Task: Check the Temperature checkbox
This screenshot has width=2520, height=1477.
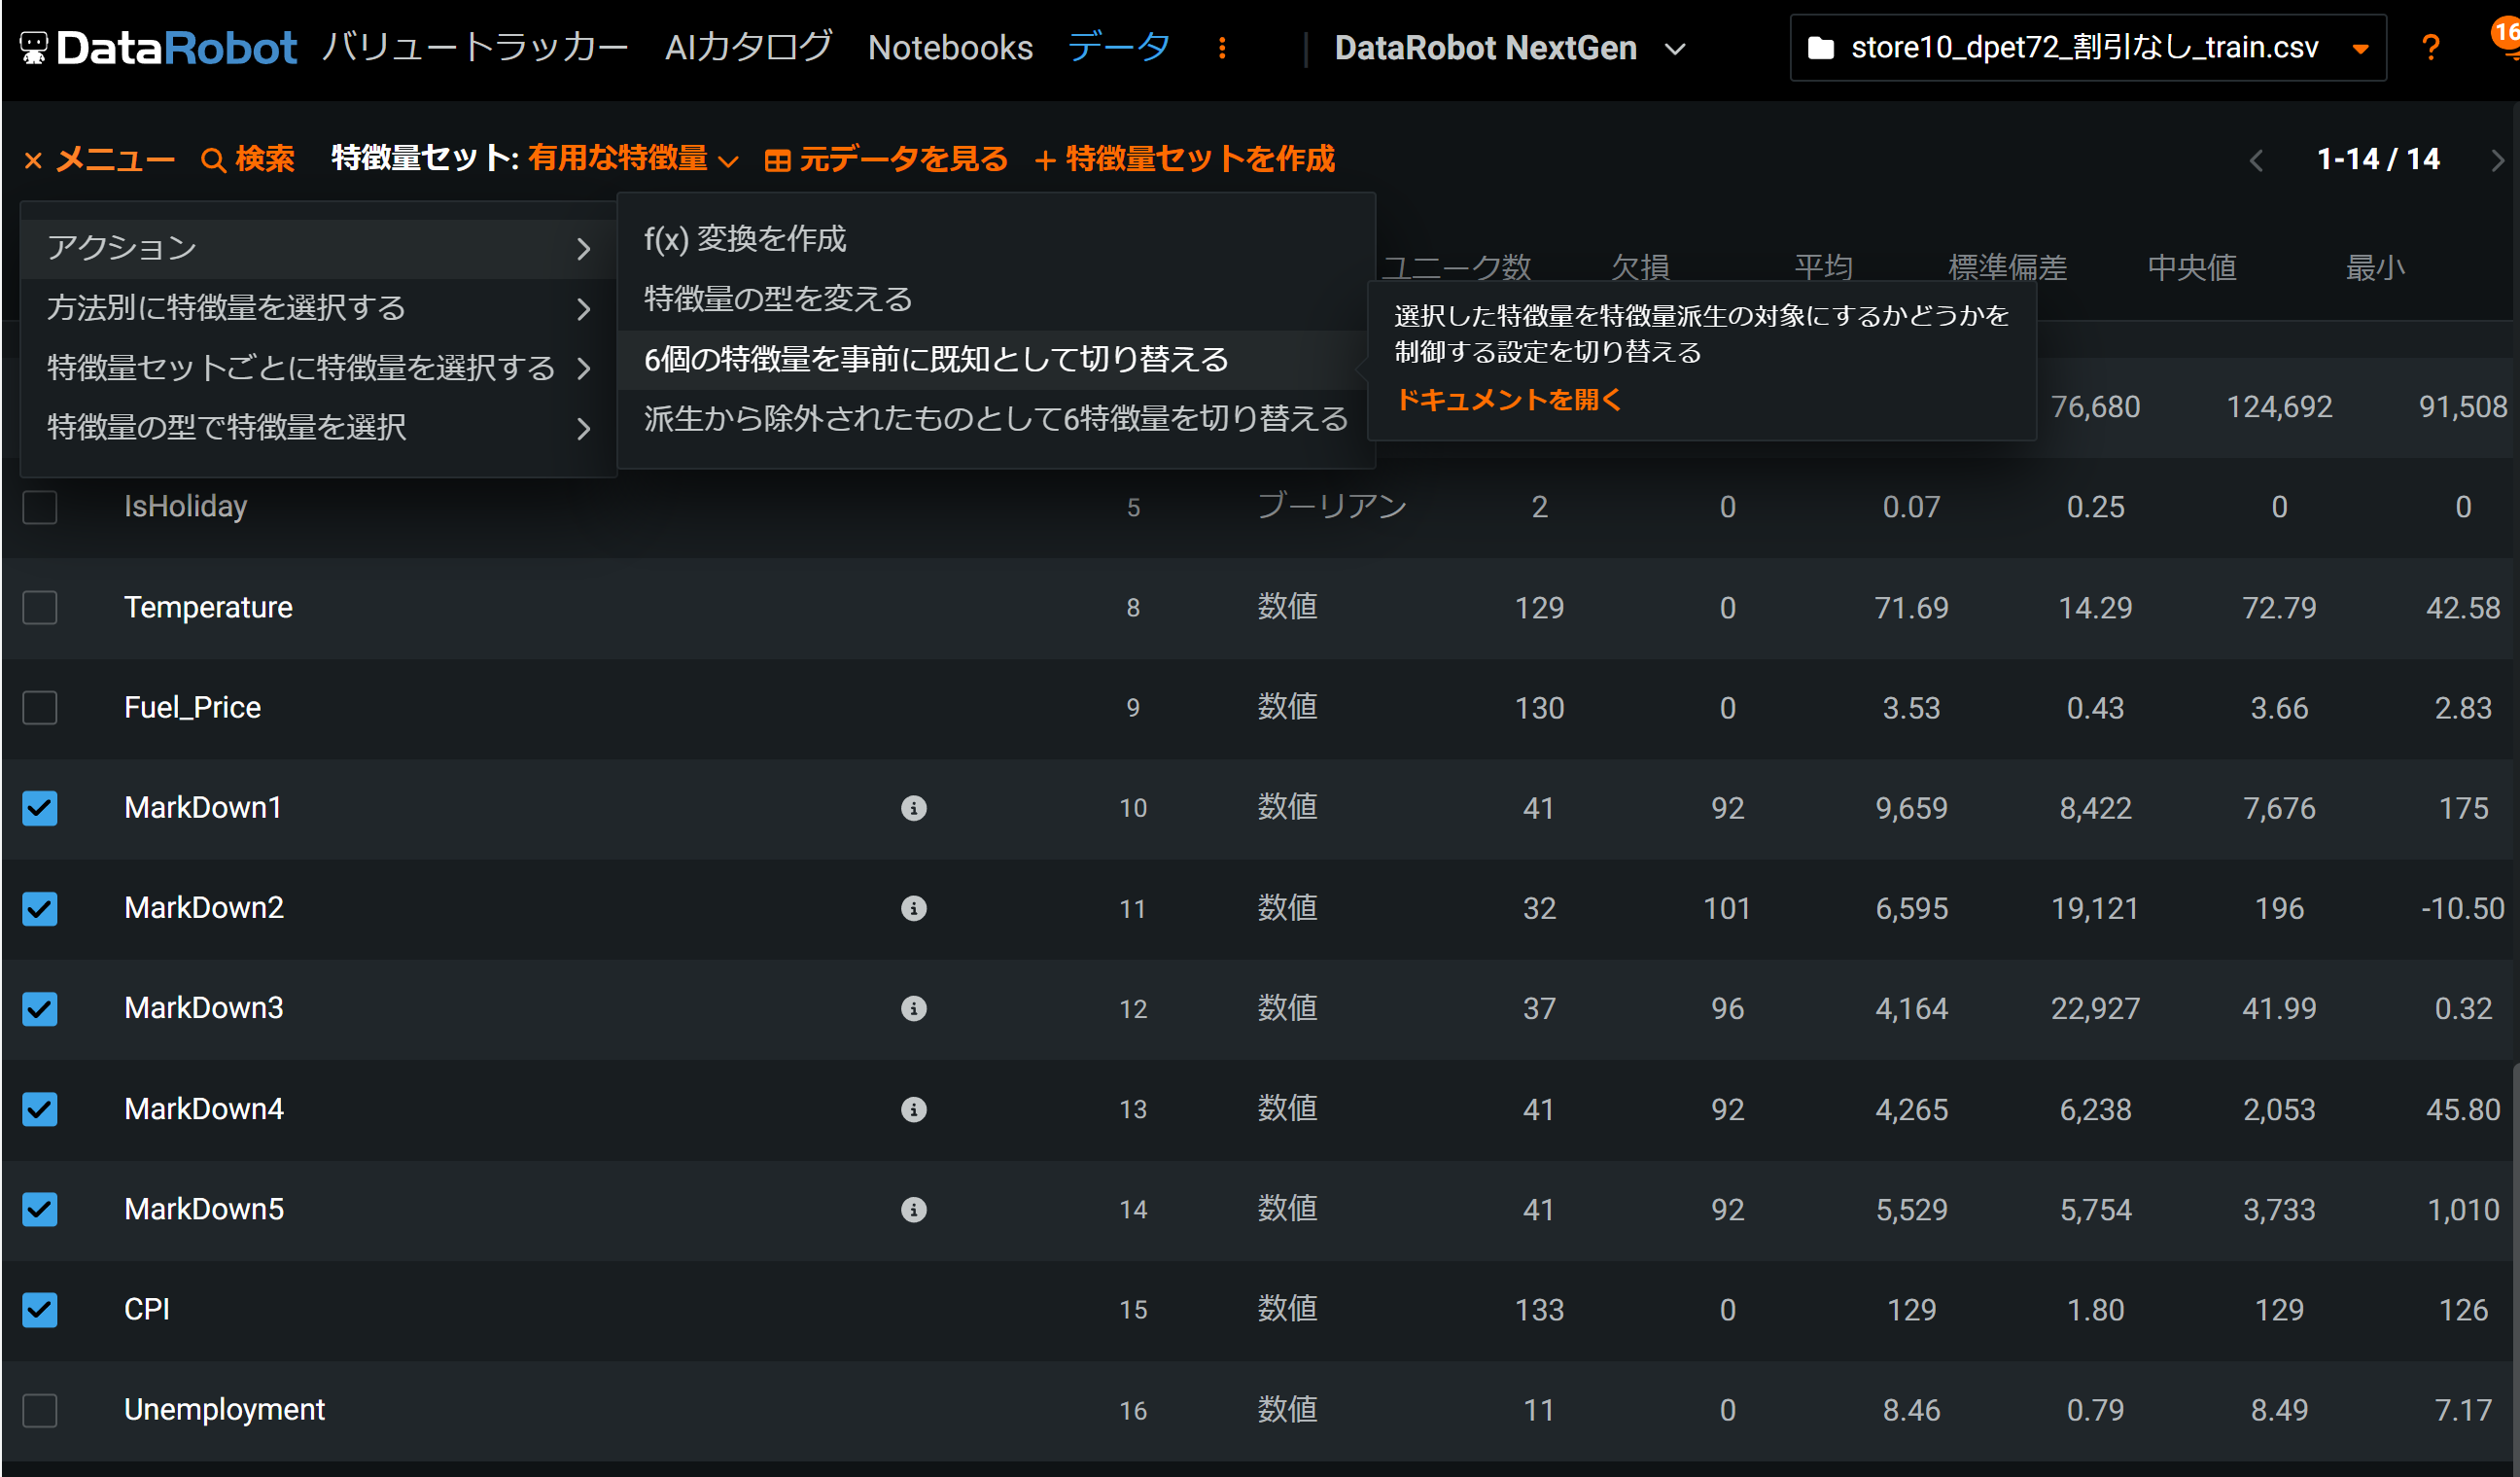Action: [40, 607]
